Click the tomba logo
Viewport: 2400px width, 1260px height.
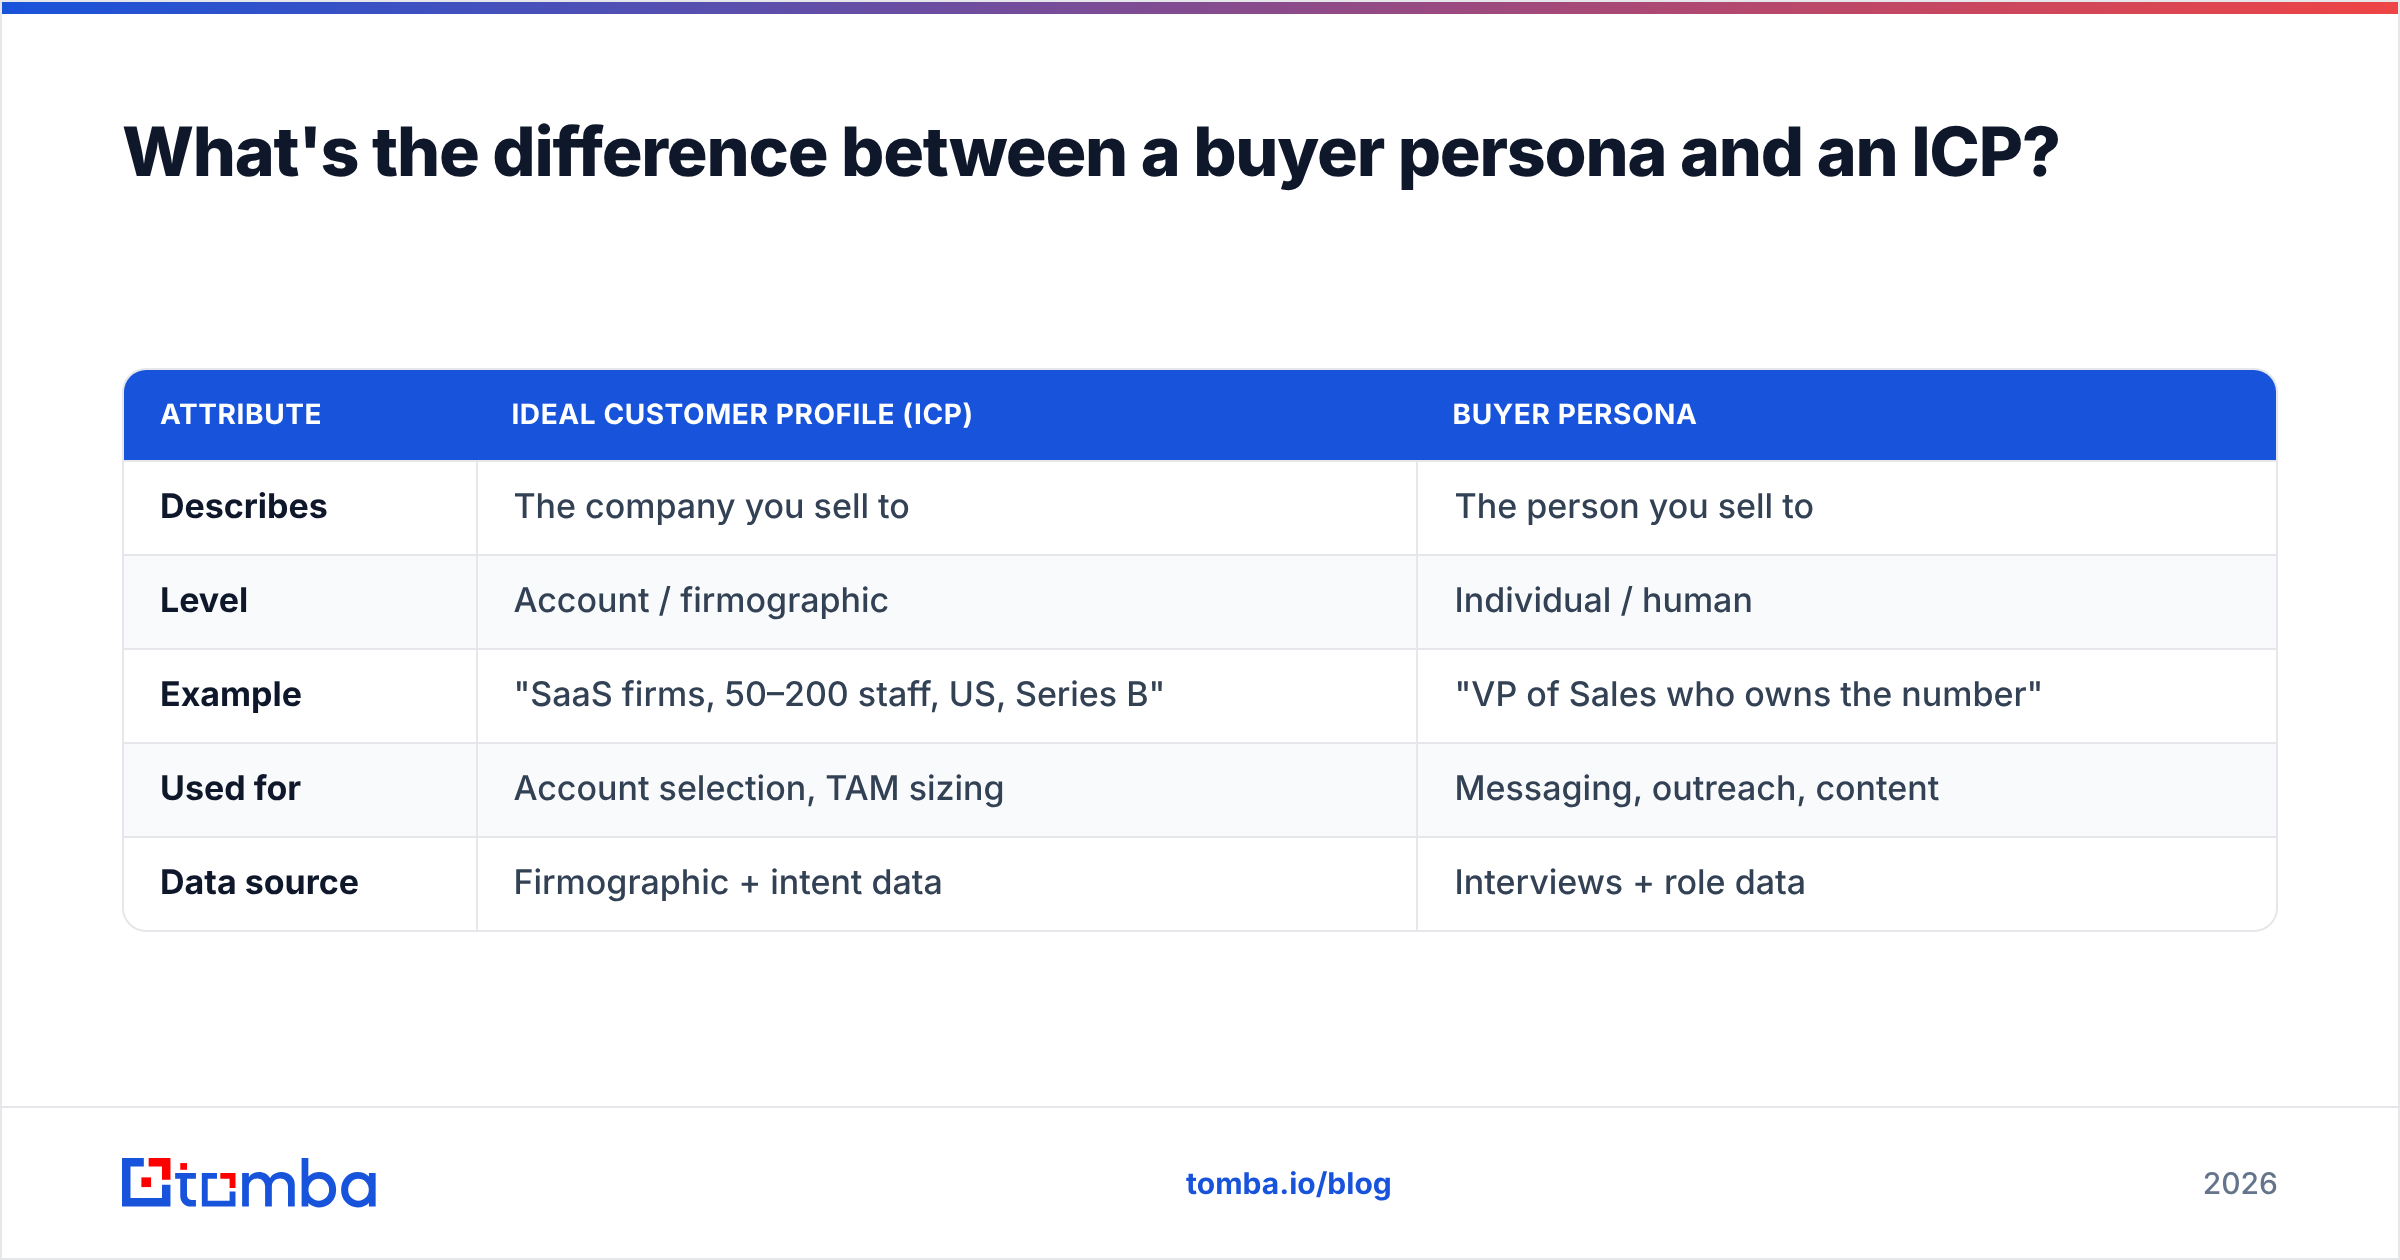click(249, 1183)
